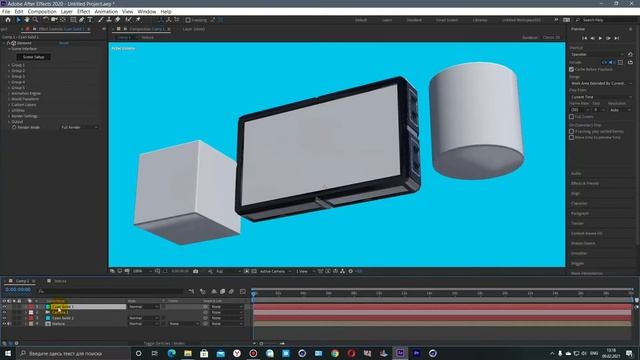
Task: Open Chrome from the Windows taskbar
Action: click(x=335, y=353)
